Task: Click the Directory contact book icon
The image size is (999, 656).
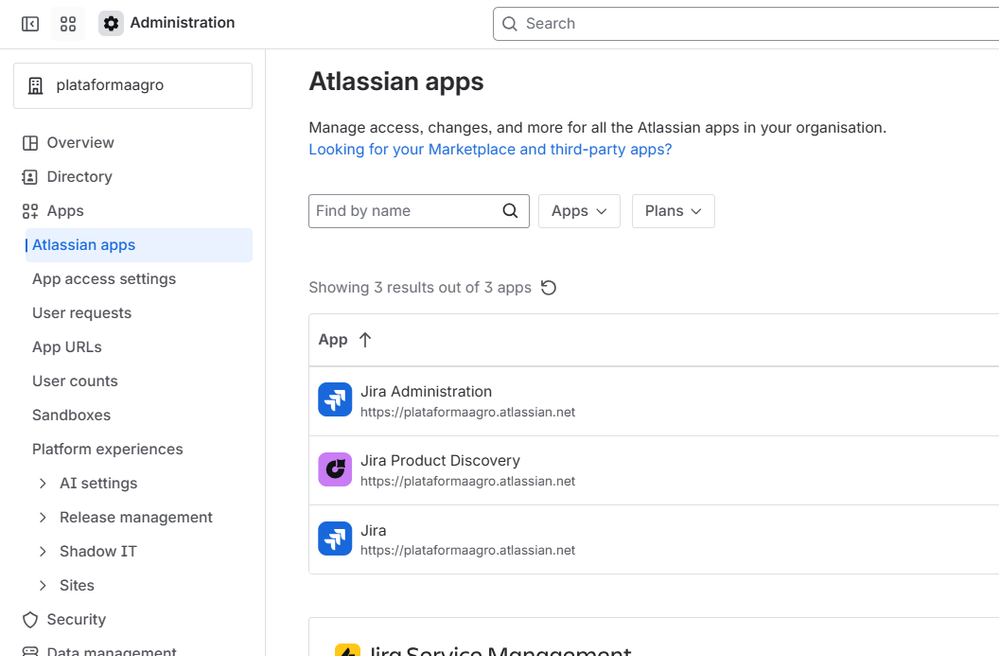Action: coord(30,176)
